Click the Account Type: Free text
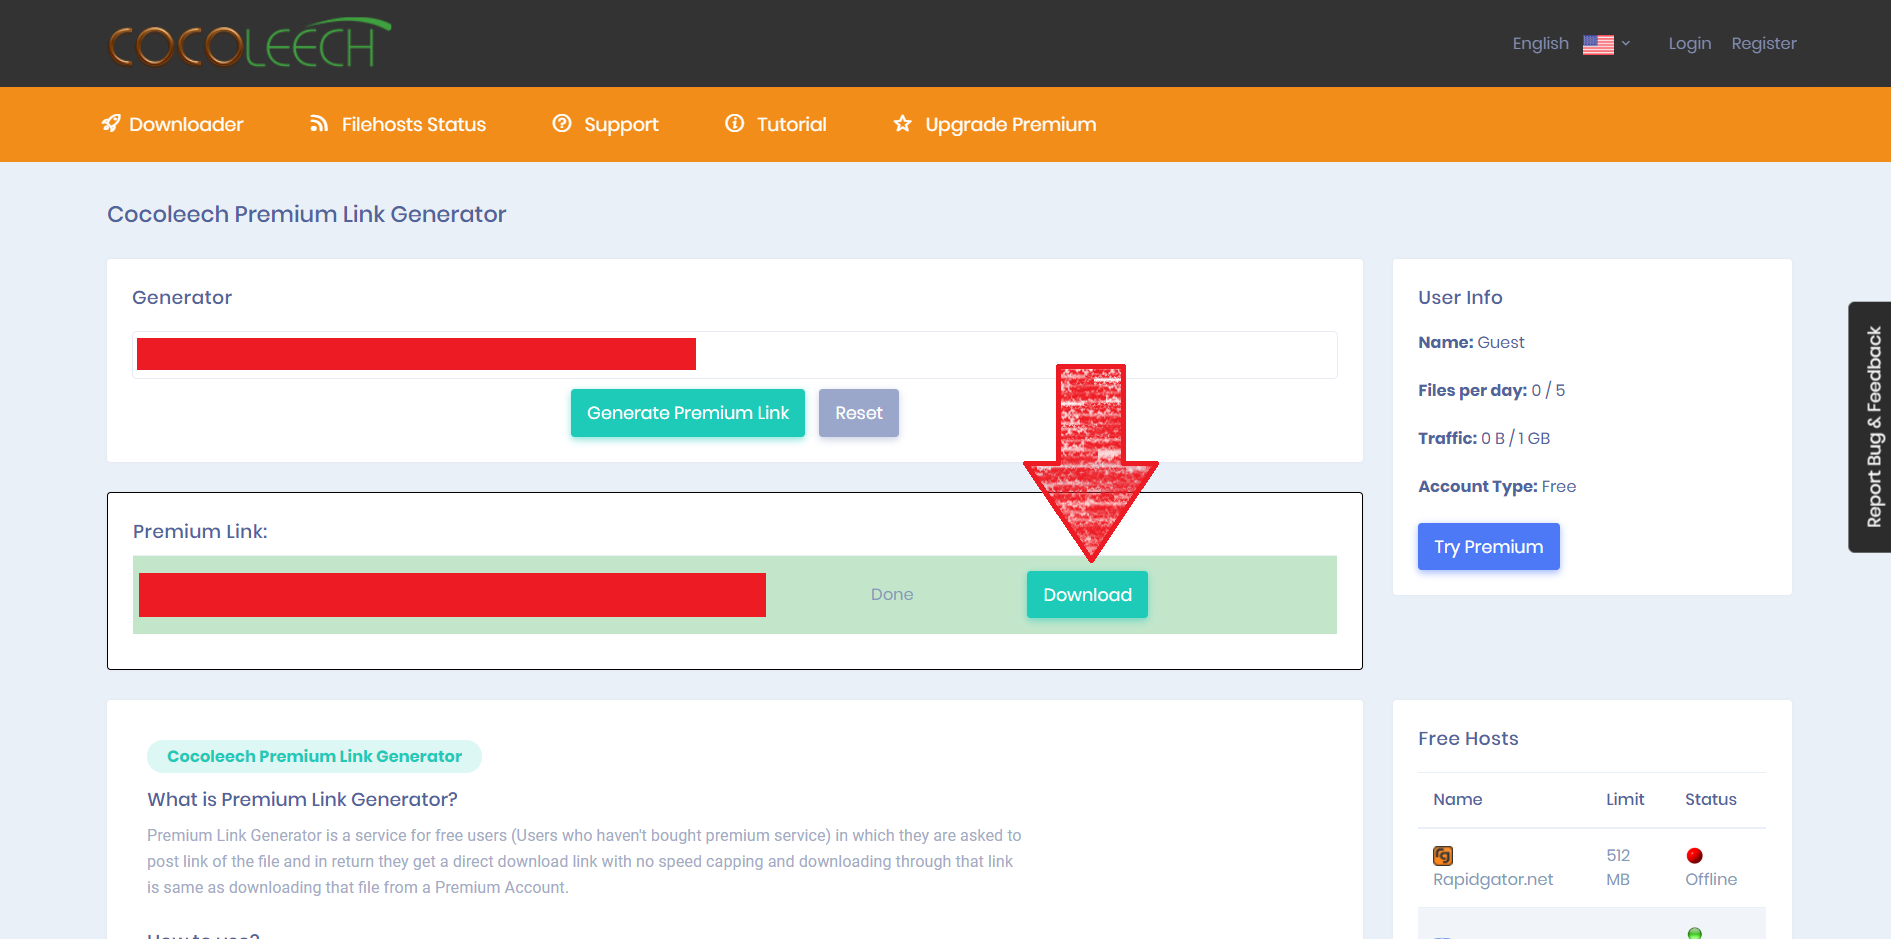Image resolution: width=1891 pixels, height=939 pixels. 1497,487
